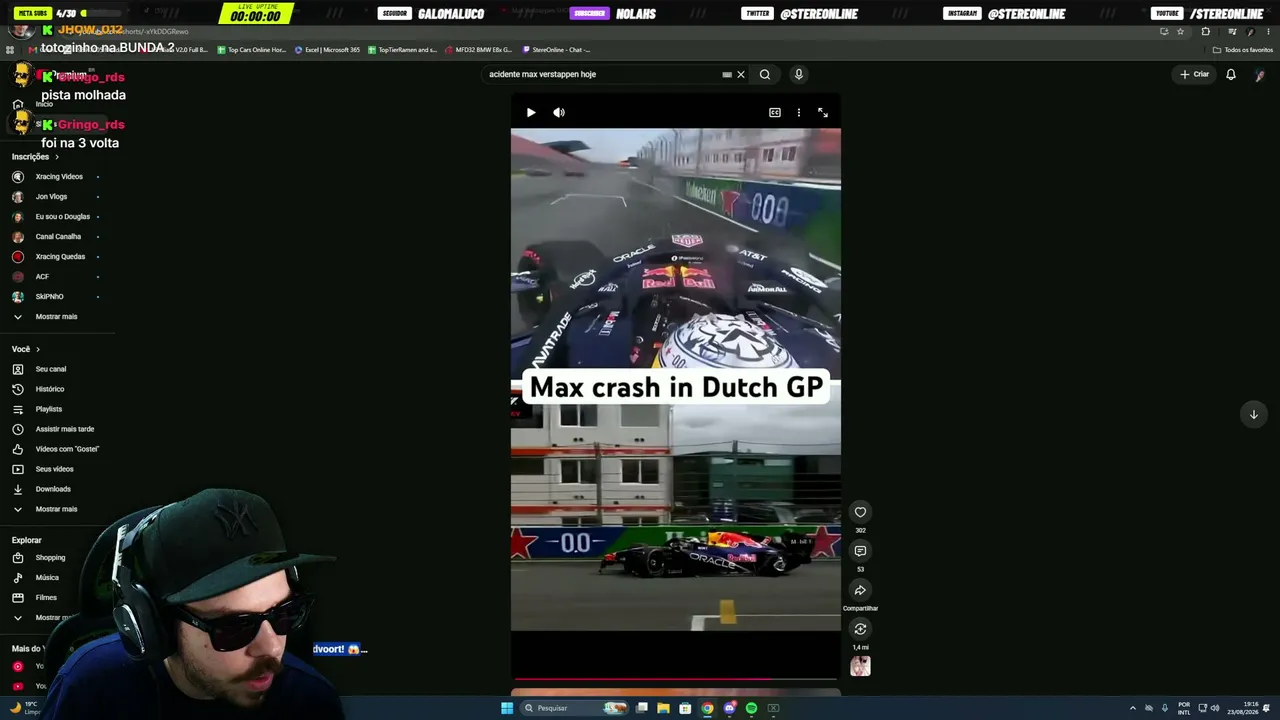1280x720 pixels.
Task: Share the short via Compartilhar
Action: [x=860, y=590]
